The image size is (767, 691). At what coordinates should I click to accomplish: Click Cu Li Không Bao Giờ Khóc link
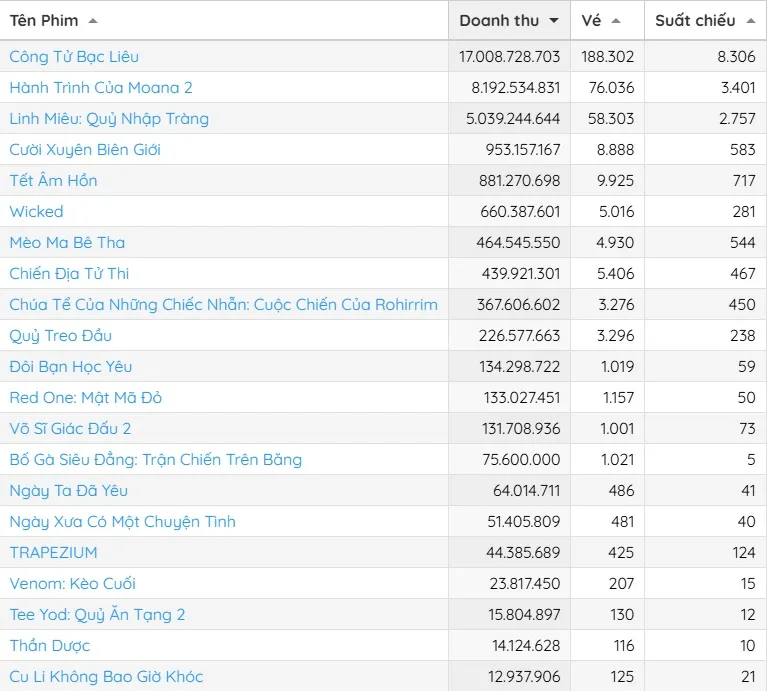click(106, 677)
